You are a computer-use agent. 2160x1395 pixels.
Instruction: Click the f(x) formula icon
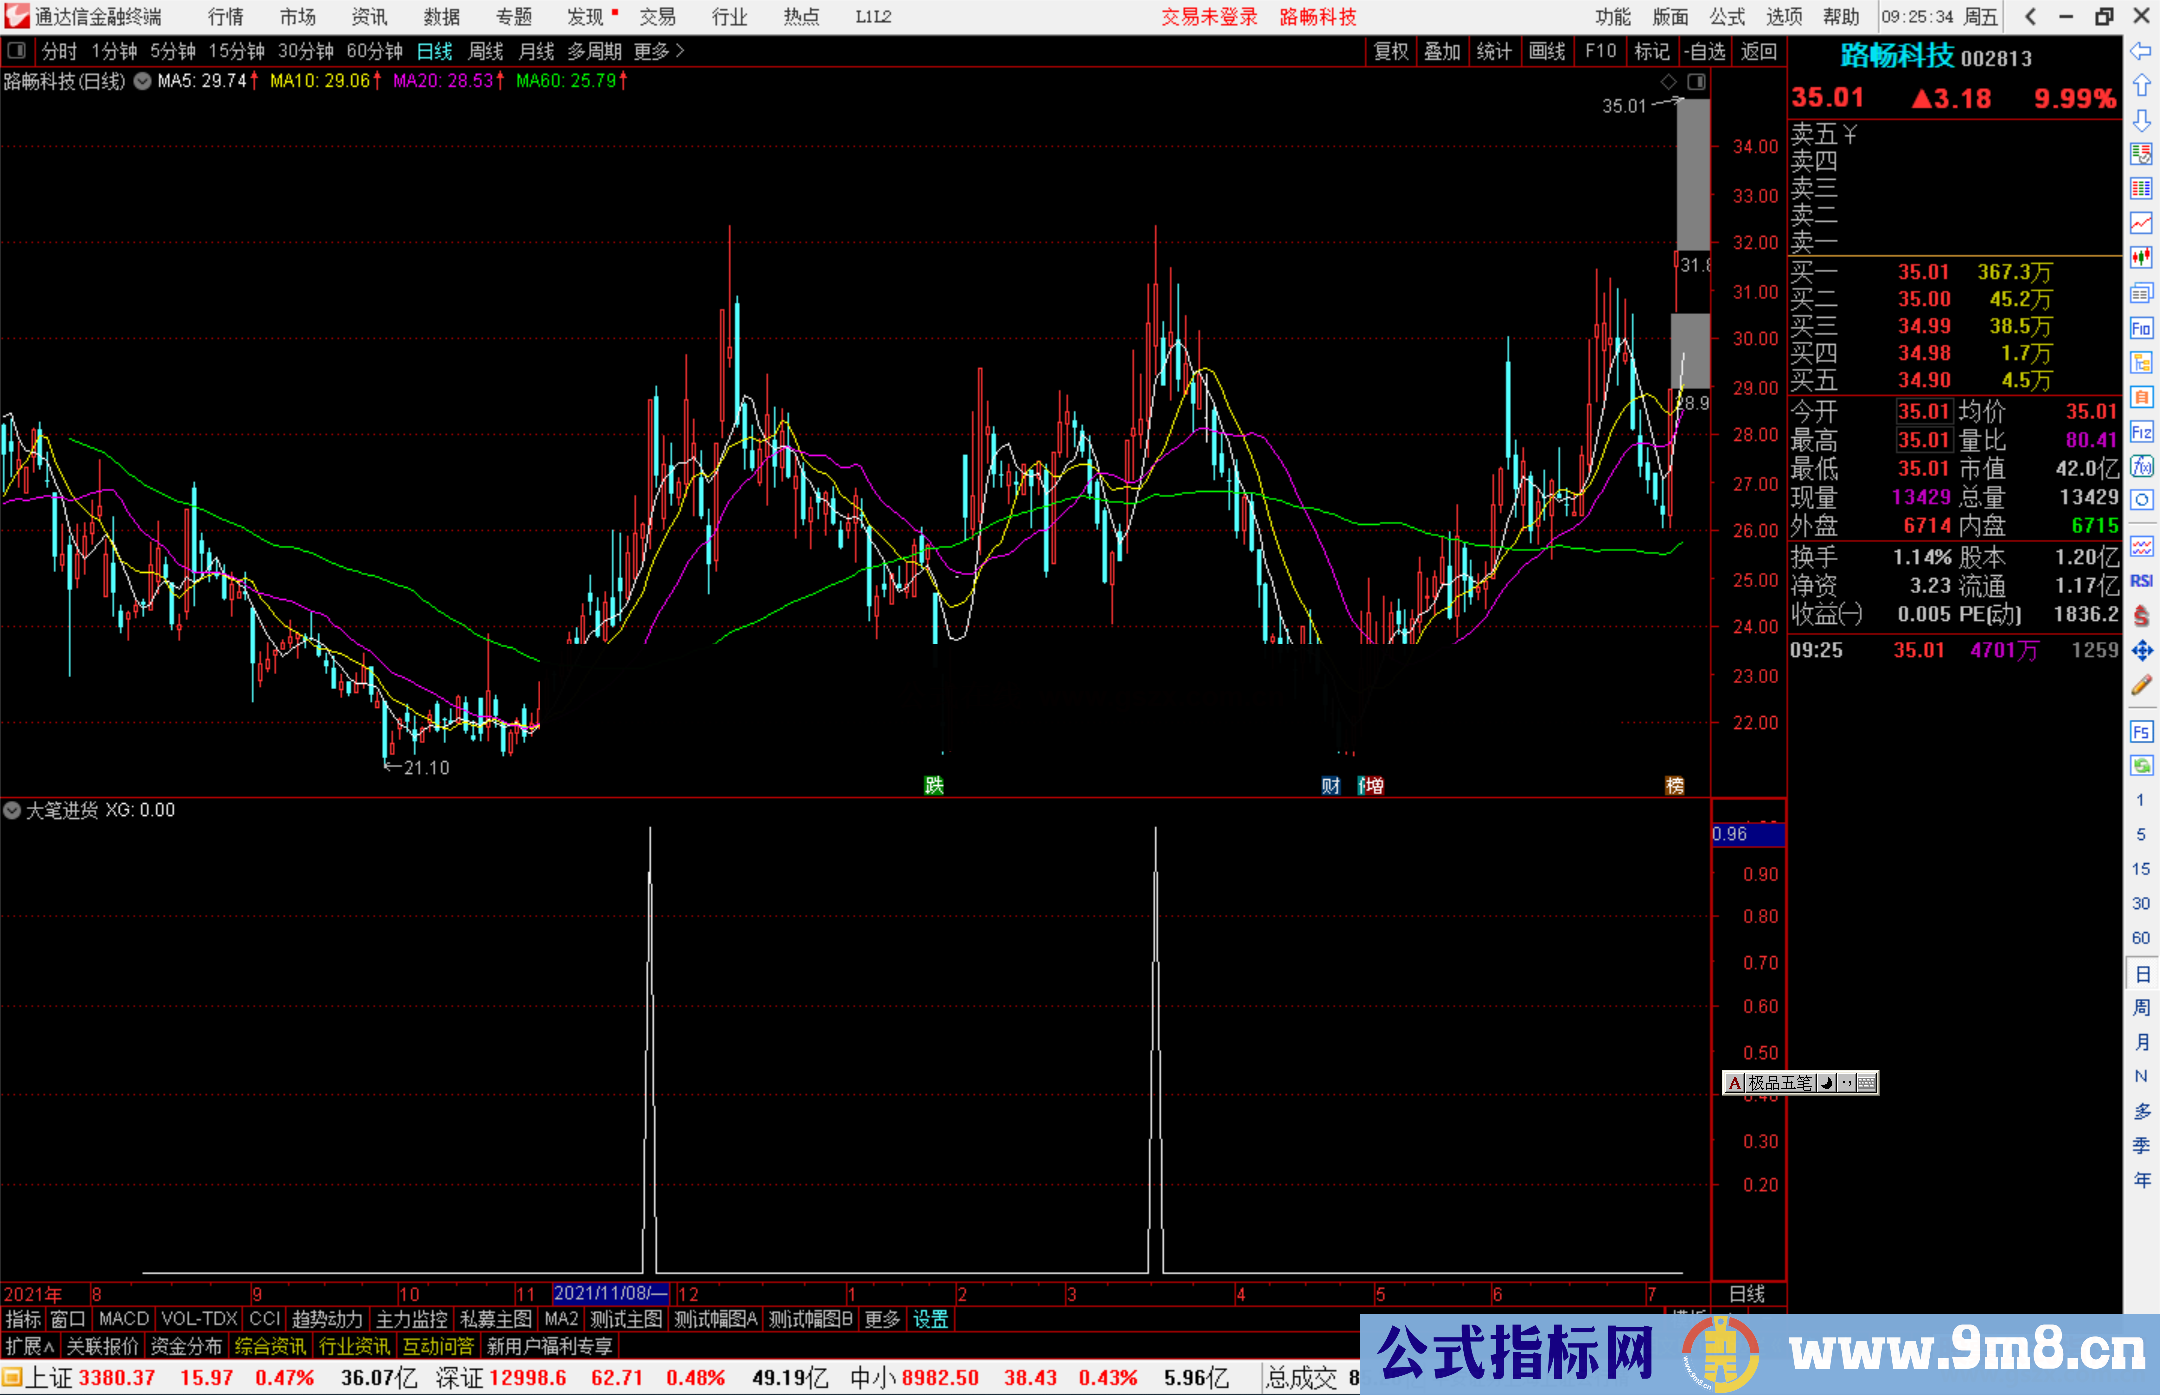click(2141, 466)
